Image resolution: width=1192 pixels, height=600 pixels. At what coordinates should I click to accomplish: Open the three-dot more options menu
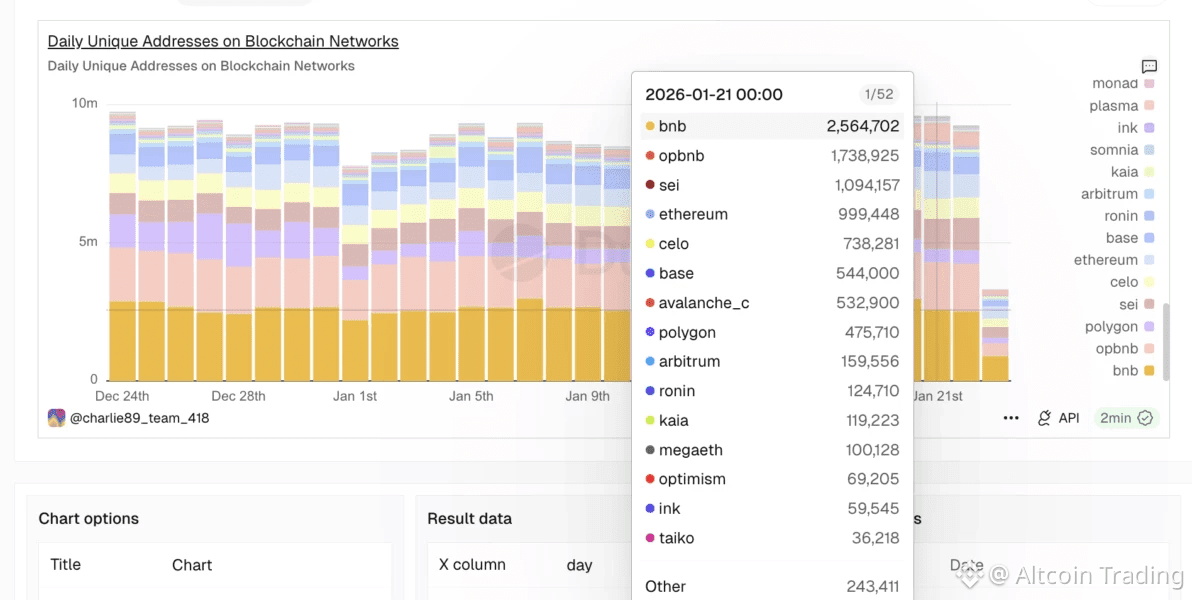click(x=1011, y=418)
